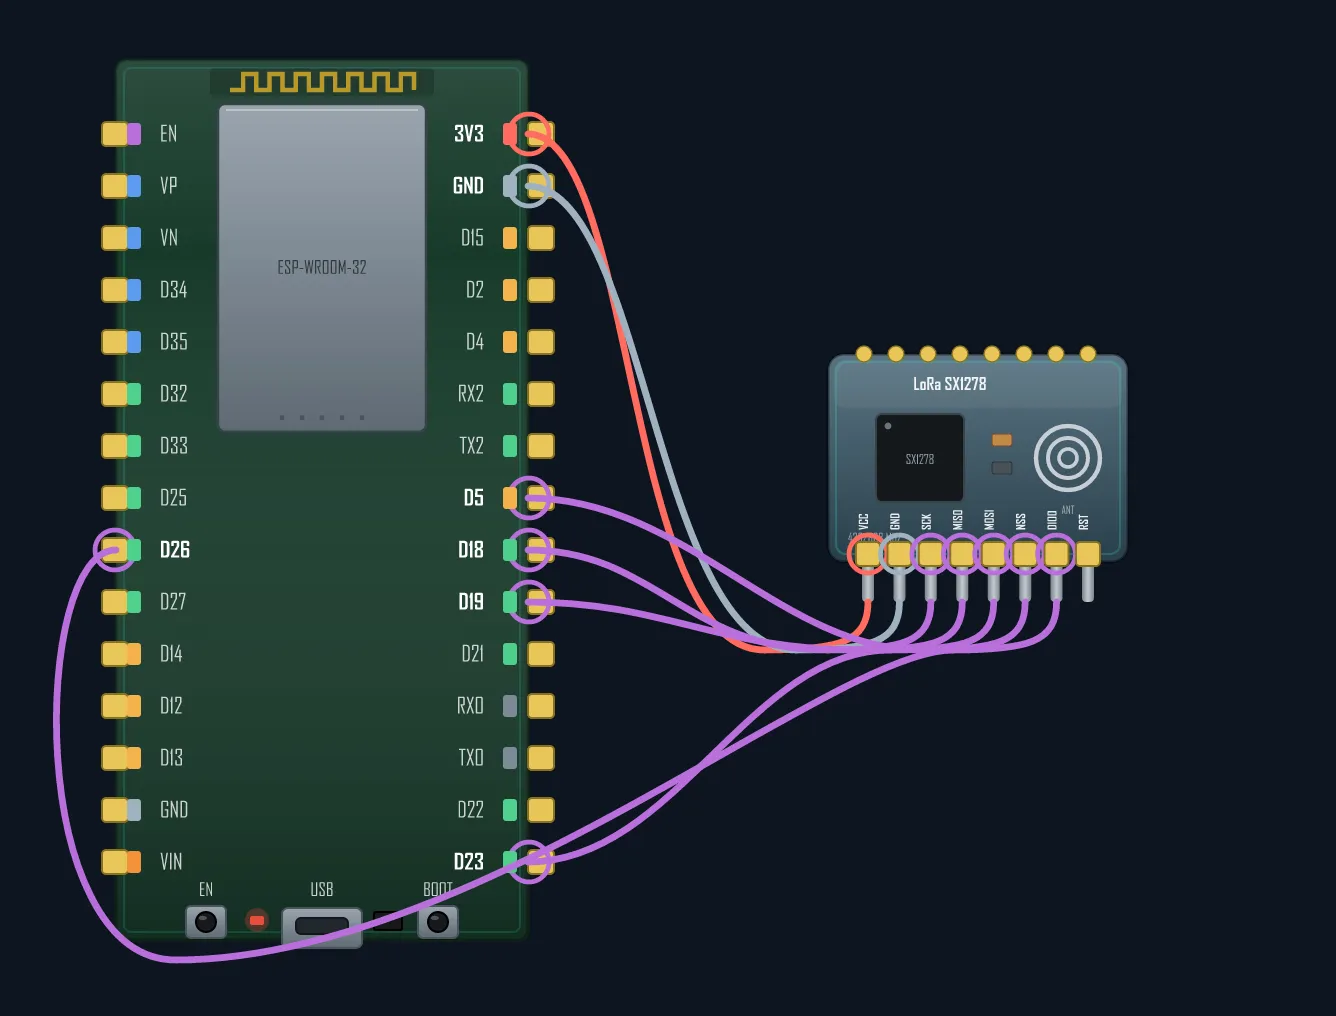Click the left-side GND pin pad

(x=115, y=810)
